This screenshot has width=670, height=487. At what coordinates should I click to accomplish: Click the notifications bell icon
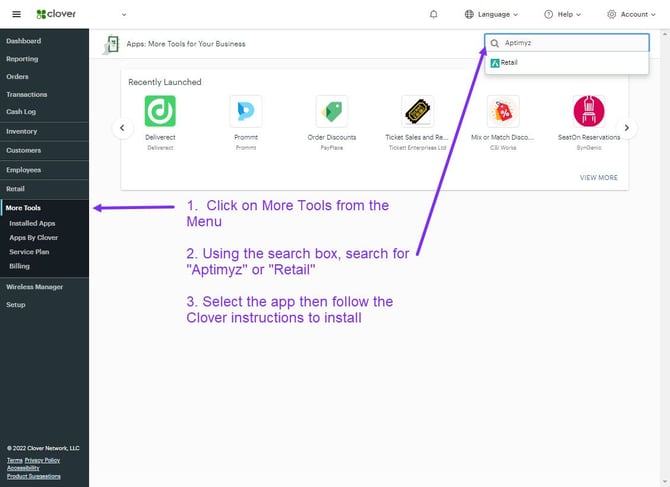click(x=433, y=14)
